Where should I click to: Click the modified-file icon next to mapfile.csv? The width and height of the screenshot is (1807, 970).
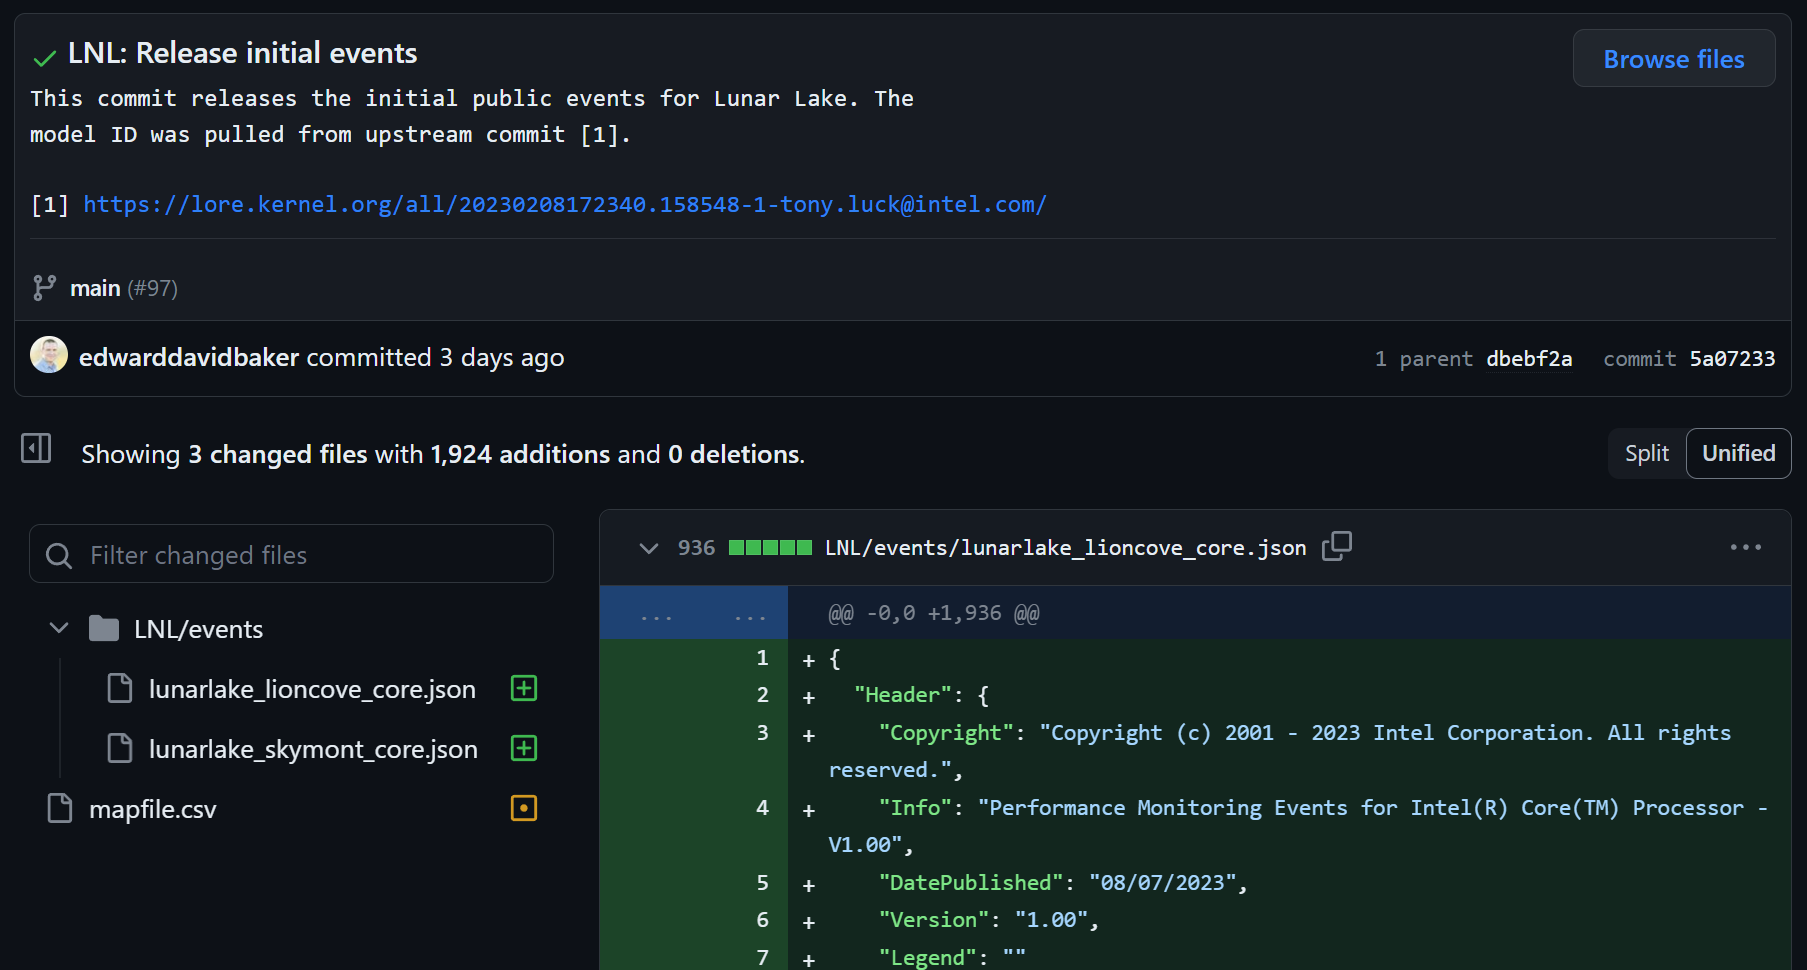tap(524, 808)
